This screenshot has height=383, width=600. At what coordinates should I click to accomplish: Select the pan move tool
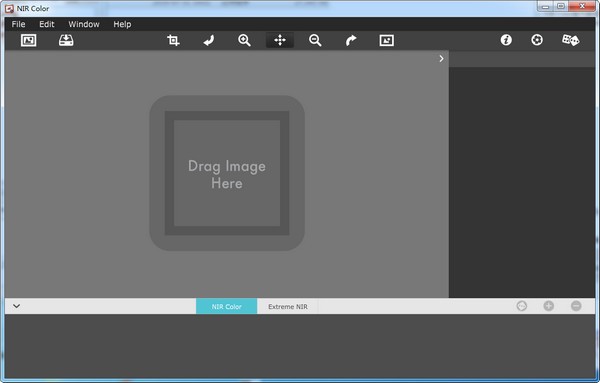(x=280, y=40)
